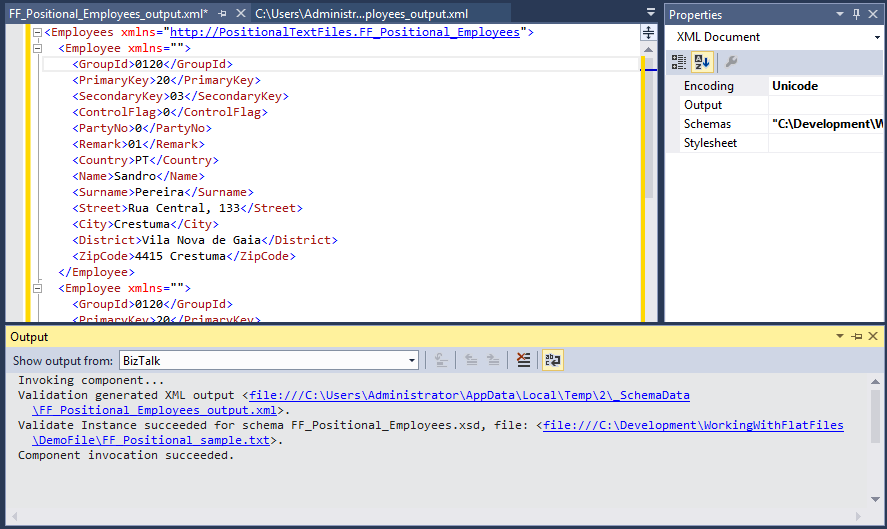Click the City Crestuma line
Screen dimensions: 887x529
(x=145, y=225)
